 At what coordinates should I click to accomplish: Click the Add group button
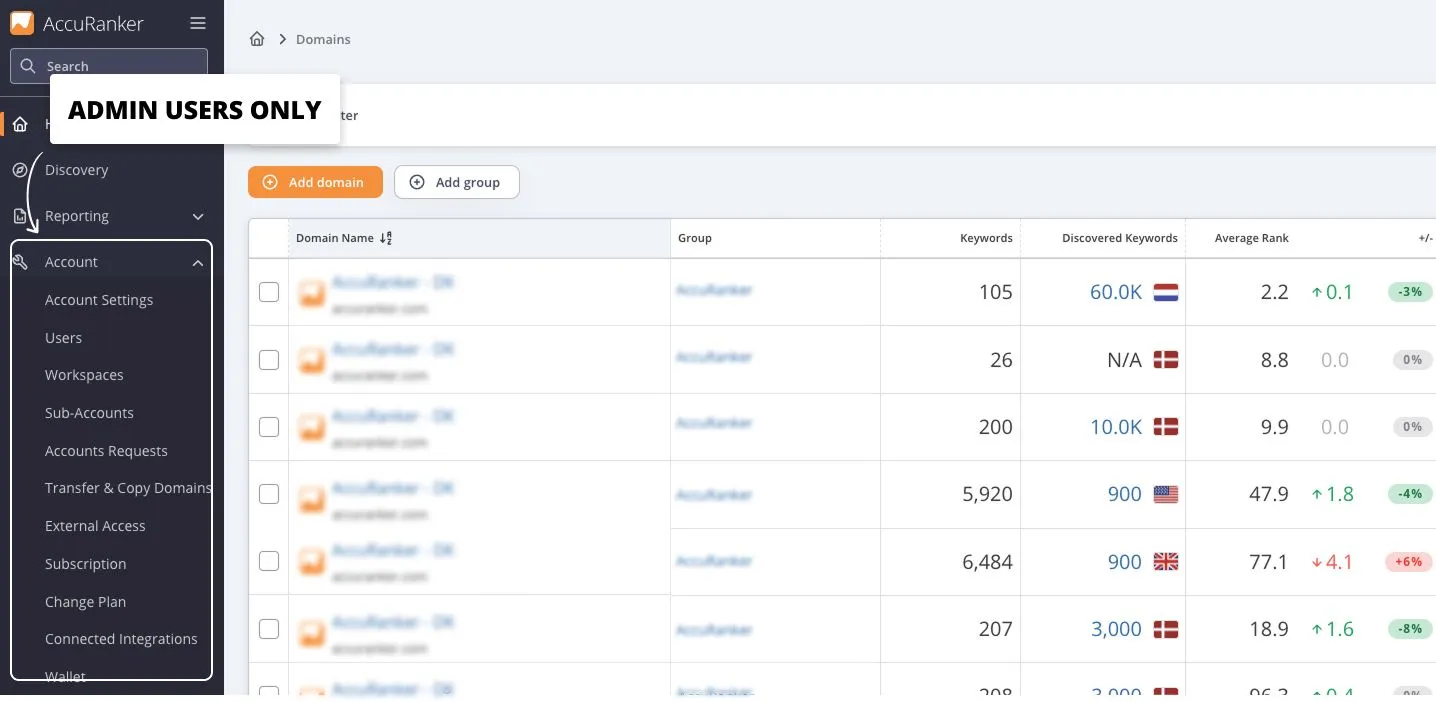click(456, 182)
